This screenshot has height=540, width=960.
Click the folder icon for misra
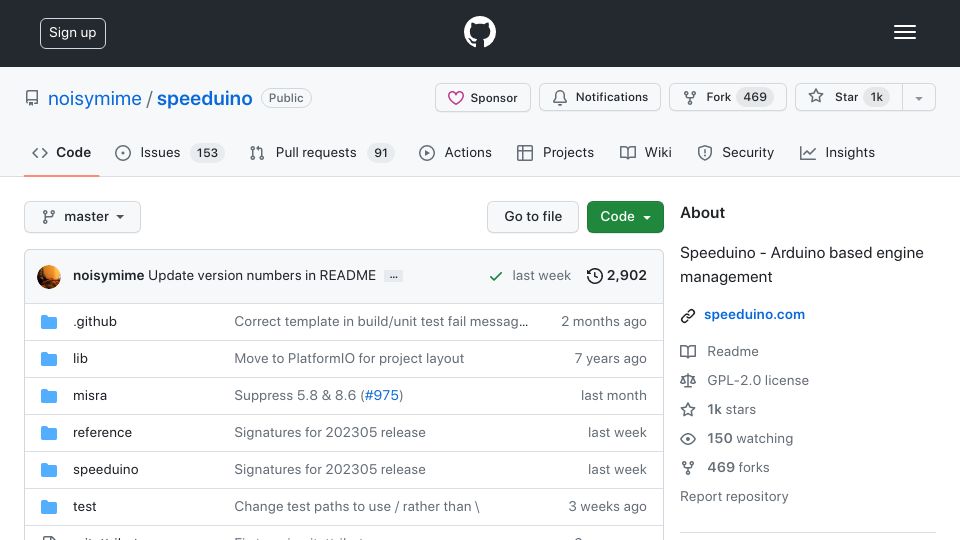49,396
